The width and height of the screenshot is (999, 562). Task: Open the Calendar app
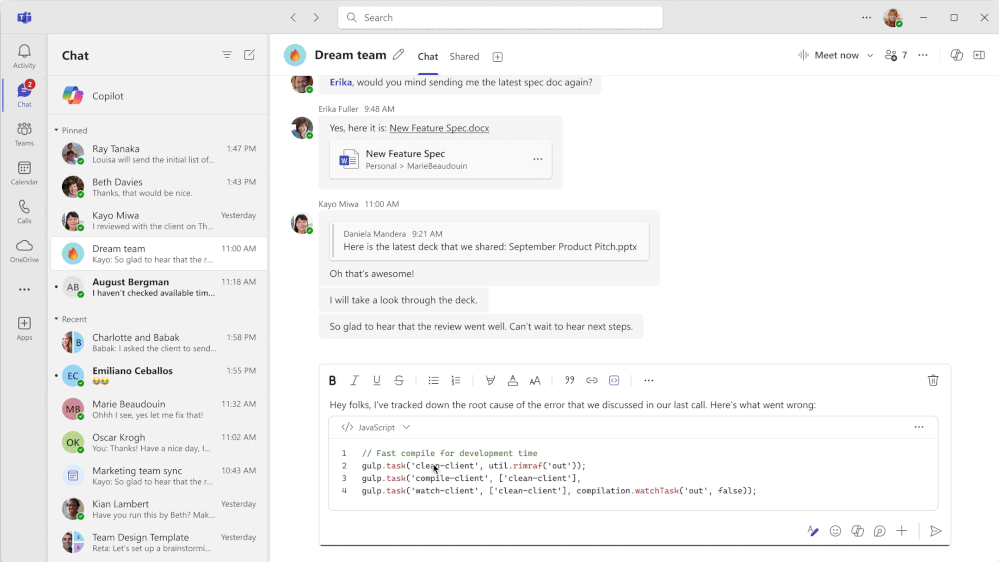tap(24, 173)
